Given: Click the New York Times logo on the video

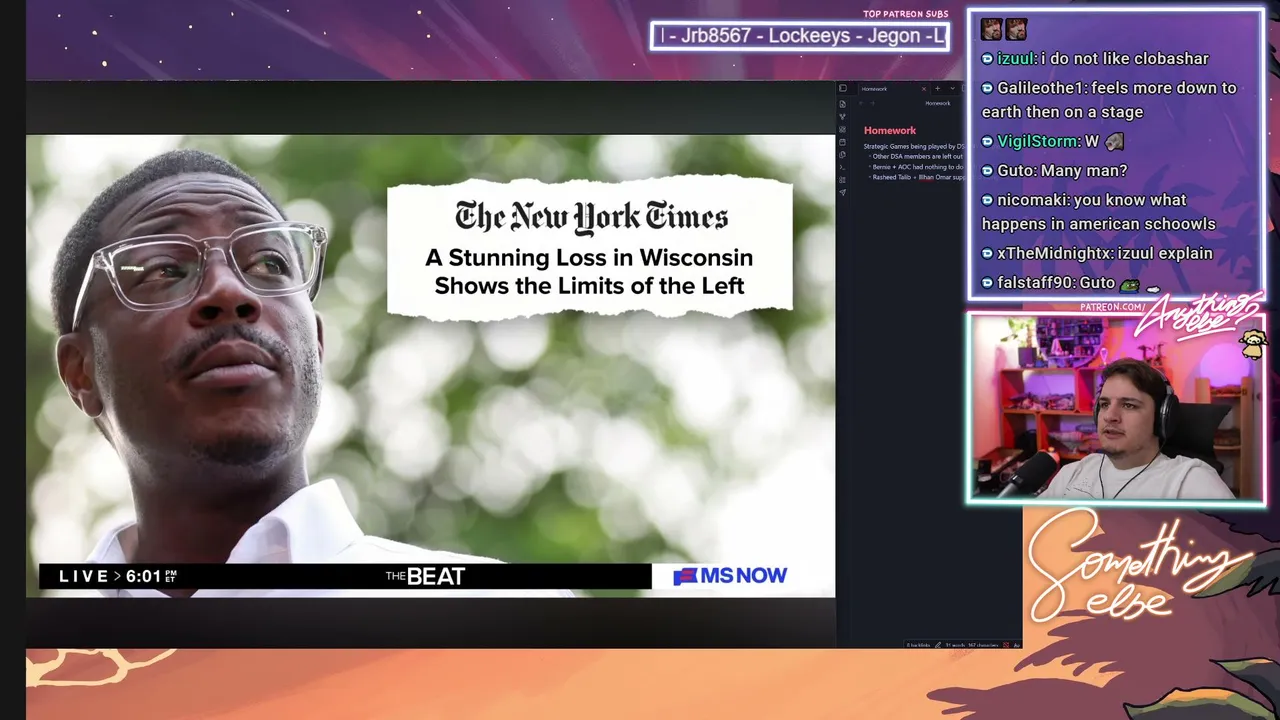Looking at the screenshot, I should [591, 217].
